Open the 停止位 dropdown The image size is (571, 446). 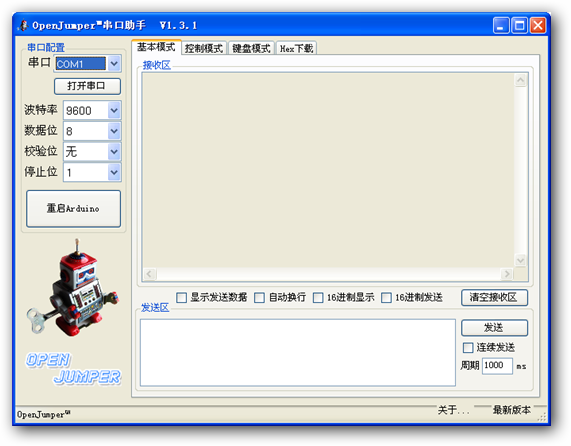pos(114,172)
